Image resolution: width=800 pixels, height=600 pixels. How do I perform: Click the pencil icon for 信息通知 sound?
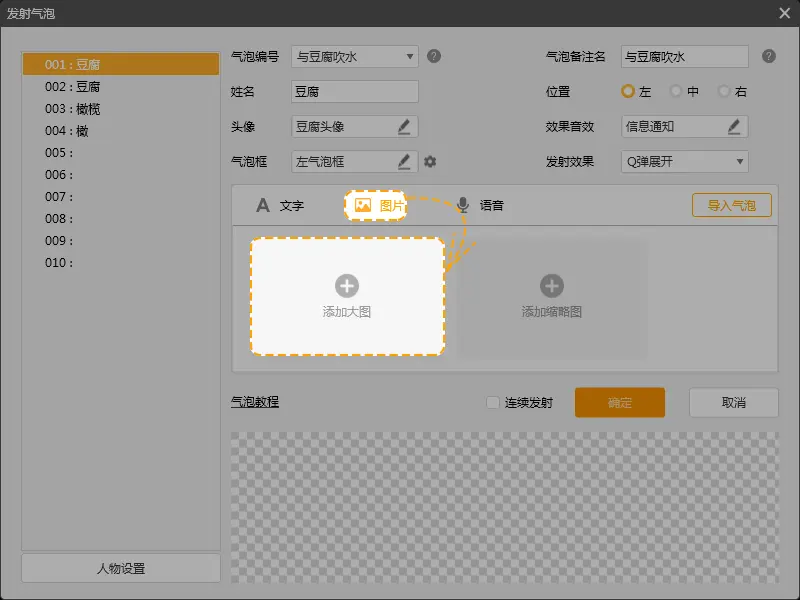tap(734, 126)
